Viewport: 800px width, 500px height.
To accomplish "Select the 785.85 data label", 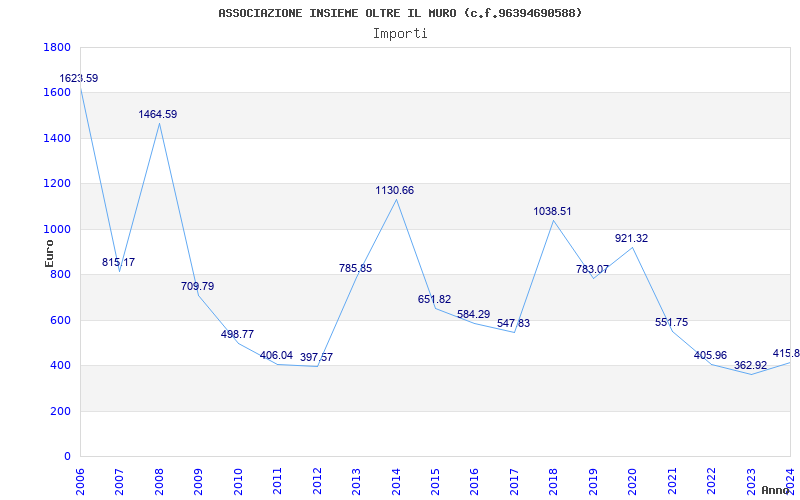I will point(356,268).
